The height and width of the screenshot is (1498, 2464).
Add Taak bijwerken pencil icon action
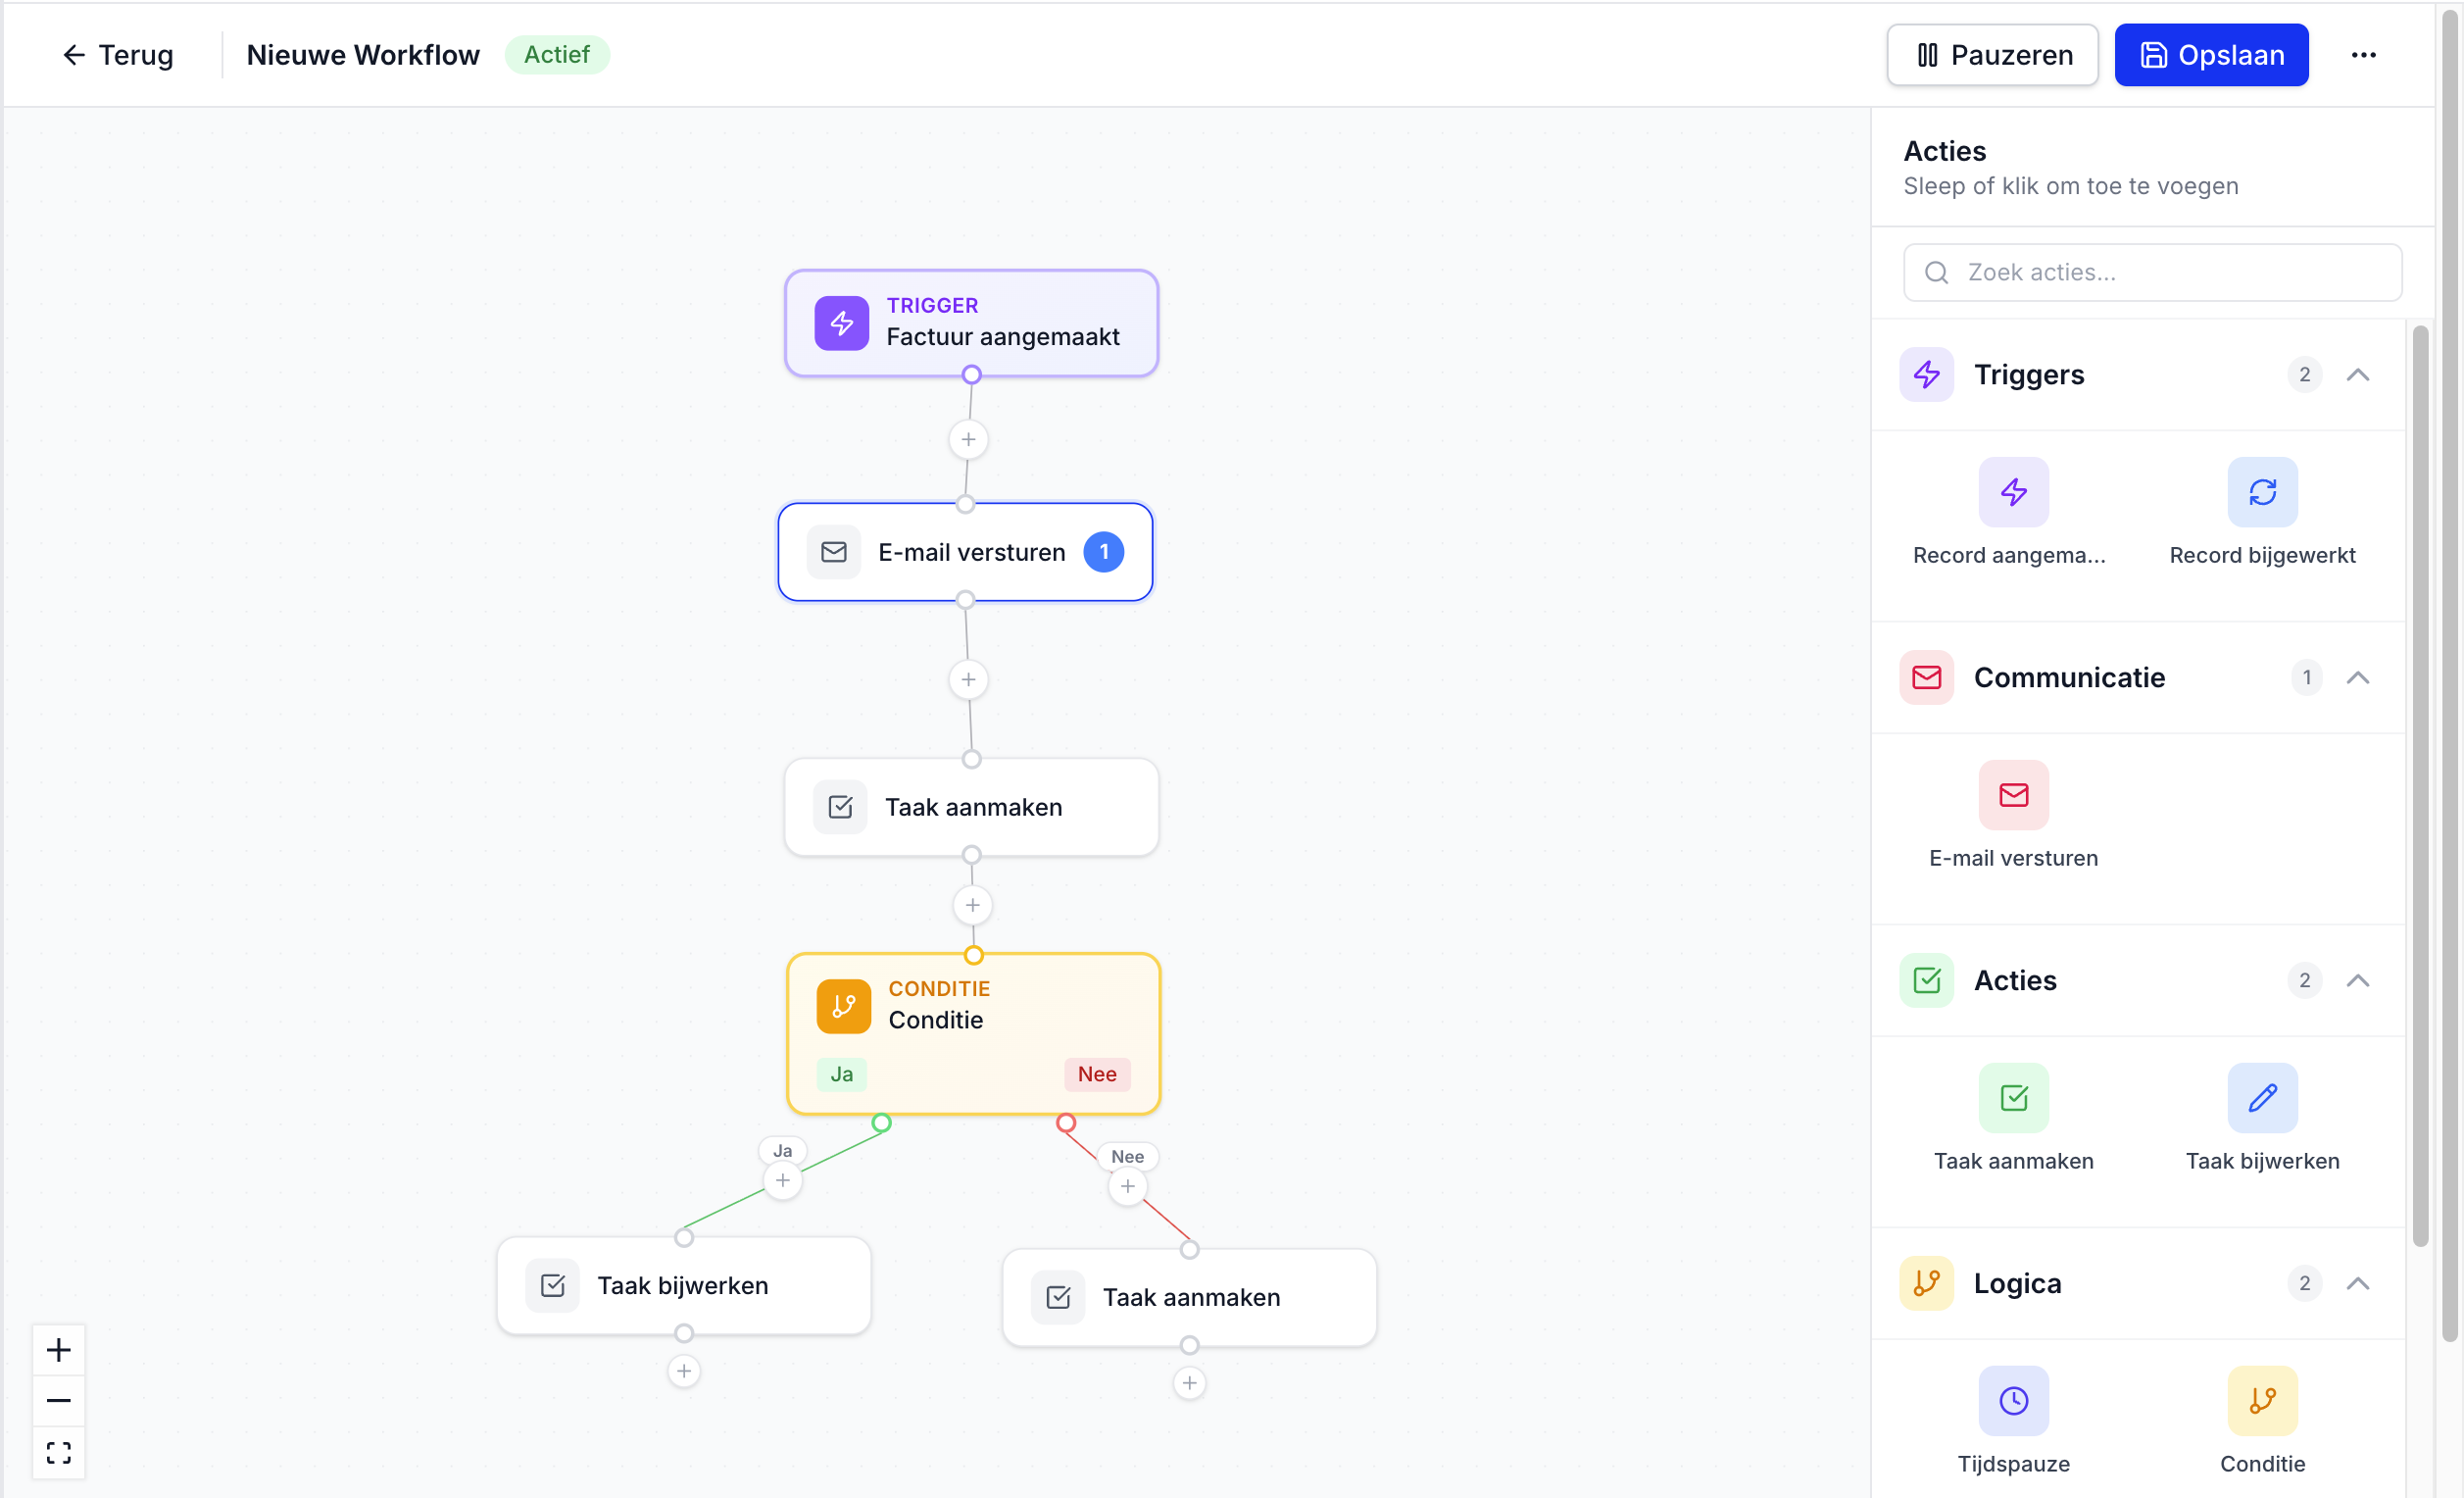pyautogui.click(x=2261, y=1098)
